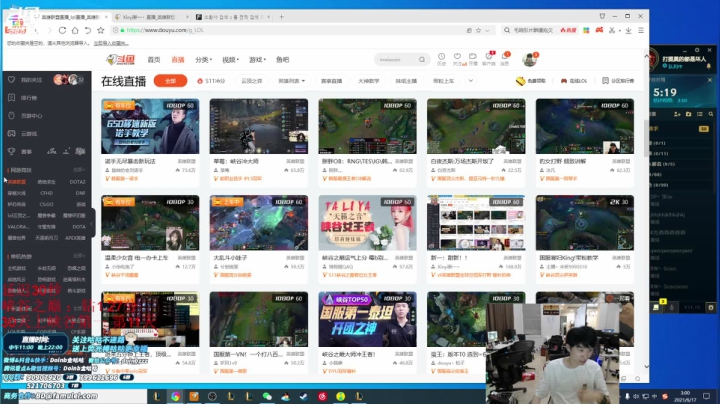This screenshot has height=404, width=720.
Task: Open the notification center on taskbar
Action: (x=706, y=396)
